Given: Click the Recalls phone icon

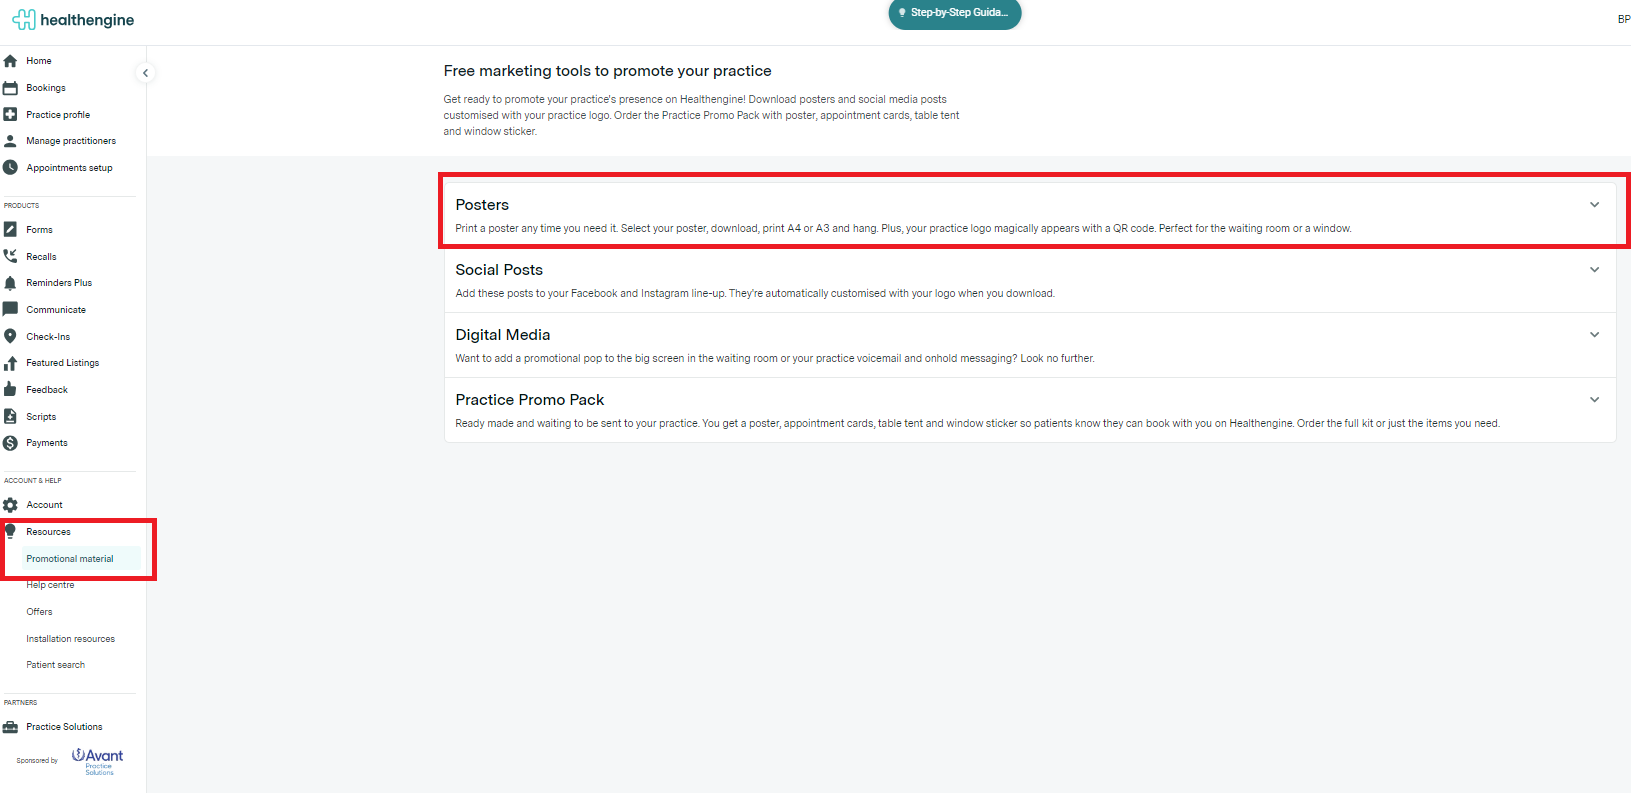Looking at the screenshot, I should point(11,257).
